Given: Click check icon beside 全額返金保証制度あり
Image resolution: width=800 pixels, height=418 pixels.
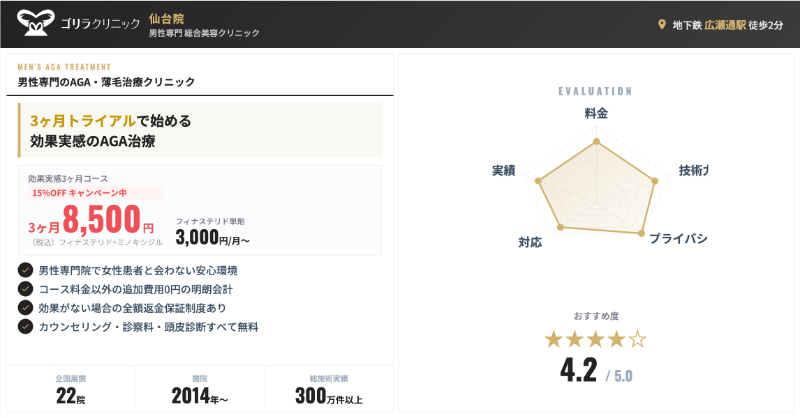Looking at the screenshot, I should 26,307.
